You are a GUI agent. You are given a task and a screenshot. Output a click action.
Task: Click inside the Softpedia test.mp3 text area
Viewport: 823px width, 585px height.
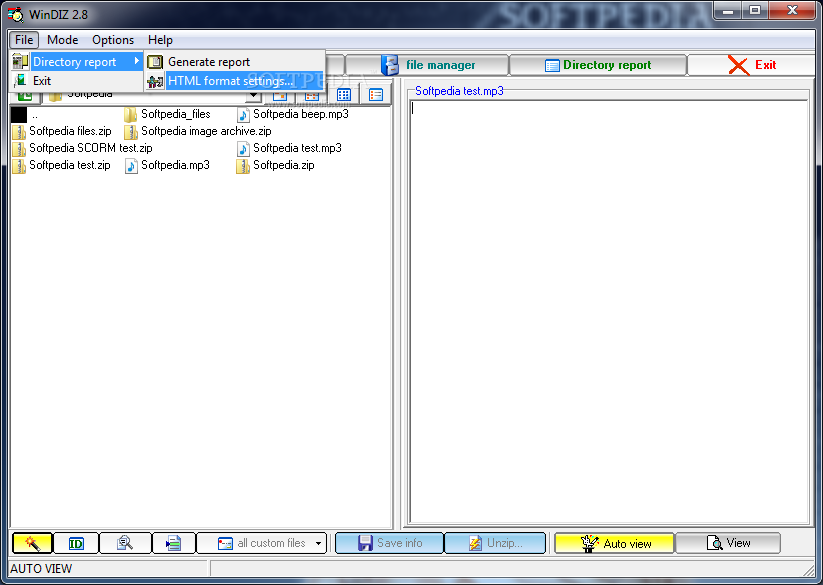point(608,311)
